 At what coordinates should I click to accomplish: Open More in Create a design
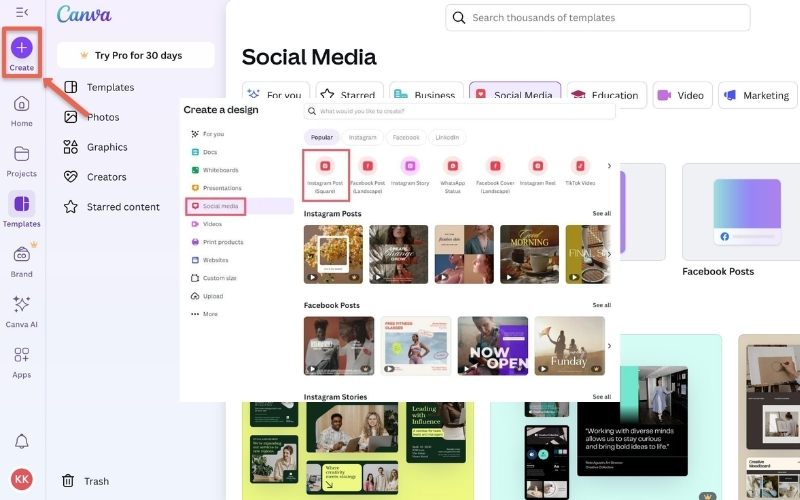[x=204, y=314]
